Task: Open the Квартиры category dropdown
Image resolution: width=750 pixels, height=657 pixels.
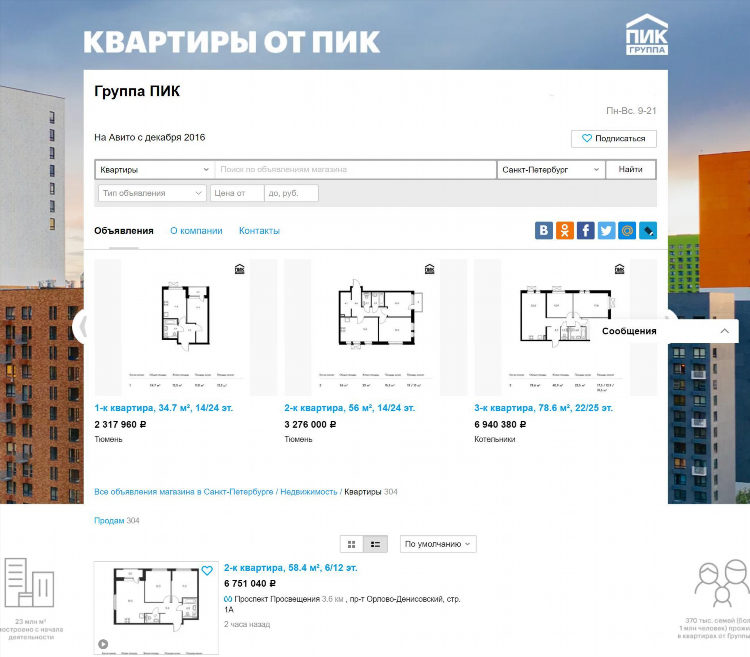Action: (x=154, y=170)
